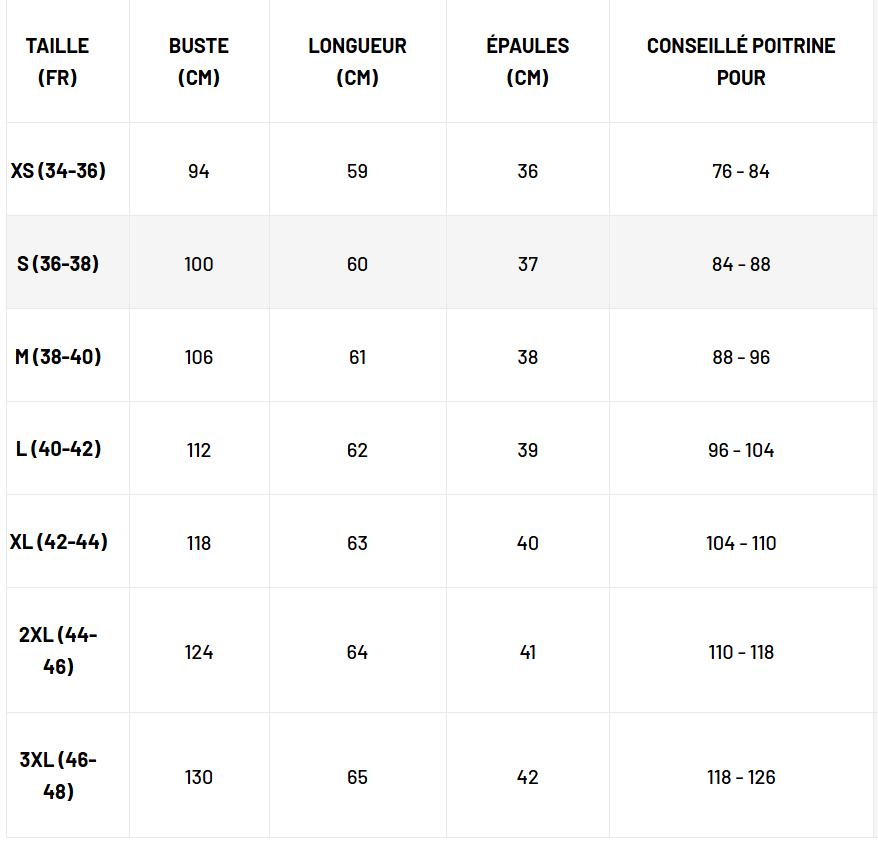The image size is (878, 852).
Task: Select the XS (34-36) size row label
Action: [58, 171]
